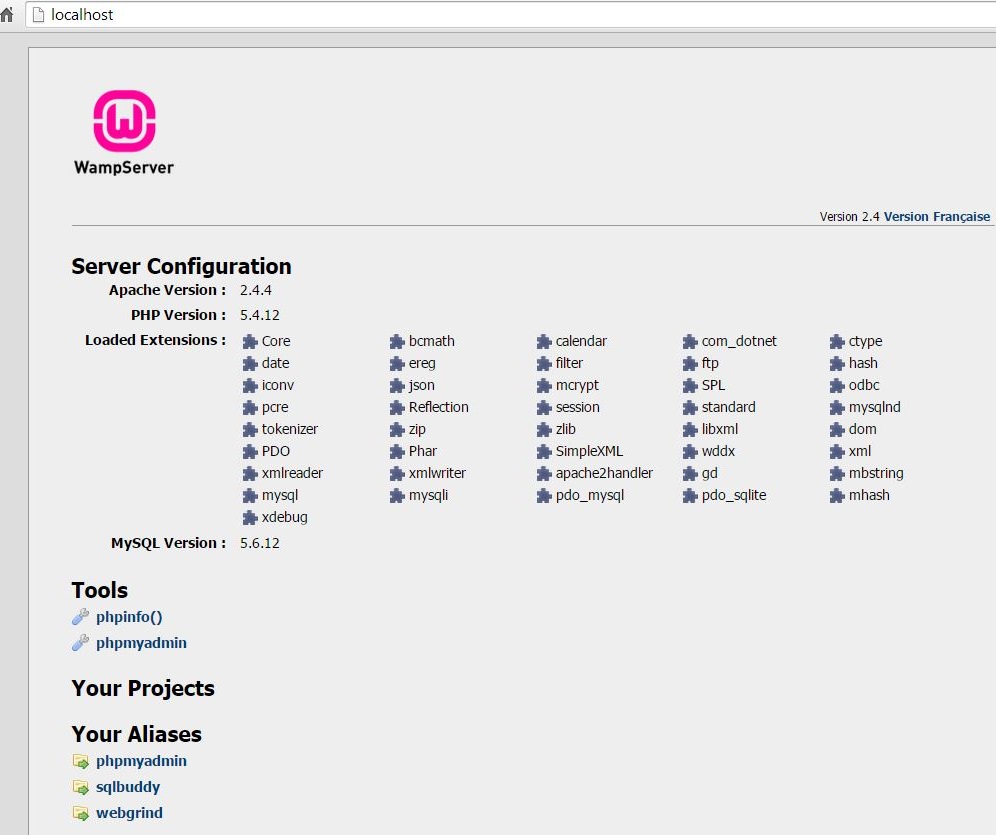Click the wddx extension name

point(718,451)
